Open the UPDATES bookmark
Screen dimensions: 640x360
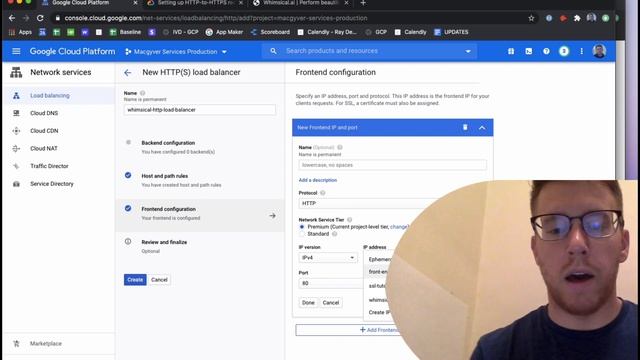[x=451, y=32]
